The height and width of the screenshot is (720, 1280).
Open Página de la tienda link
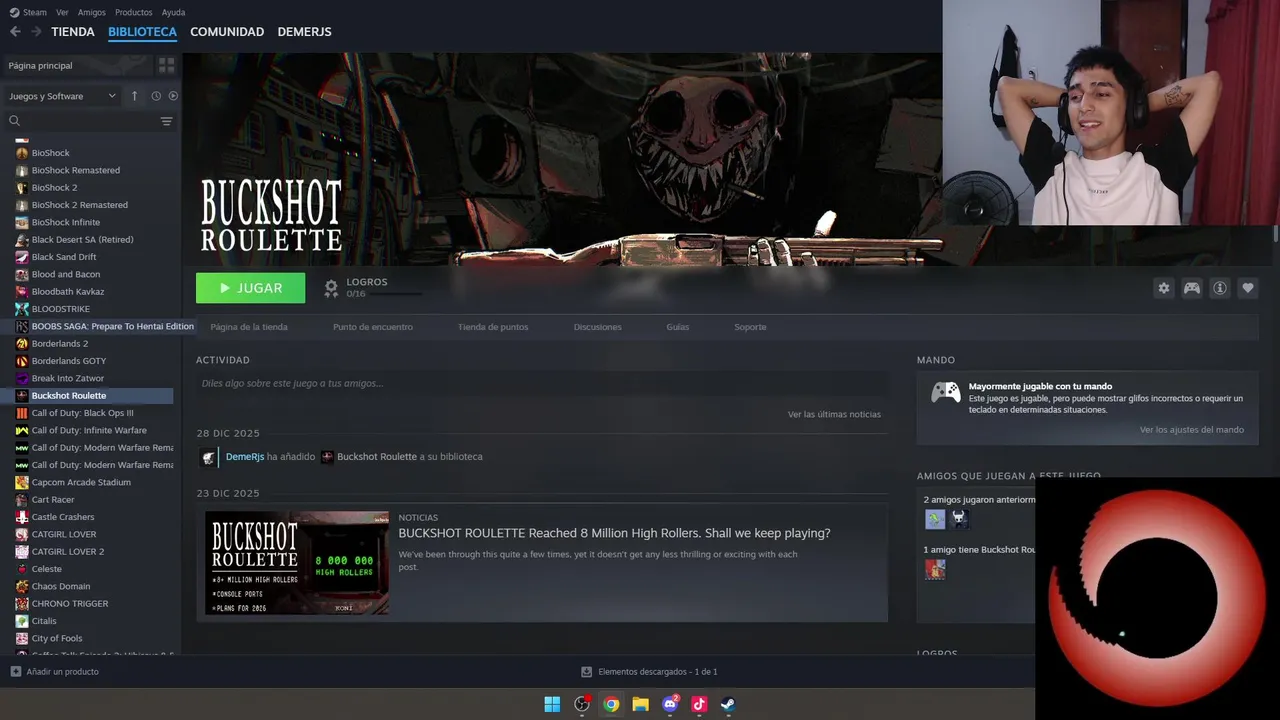(249, 327)
